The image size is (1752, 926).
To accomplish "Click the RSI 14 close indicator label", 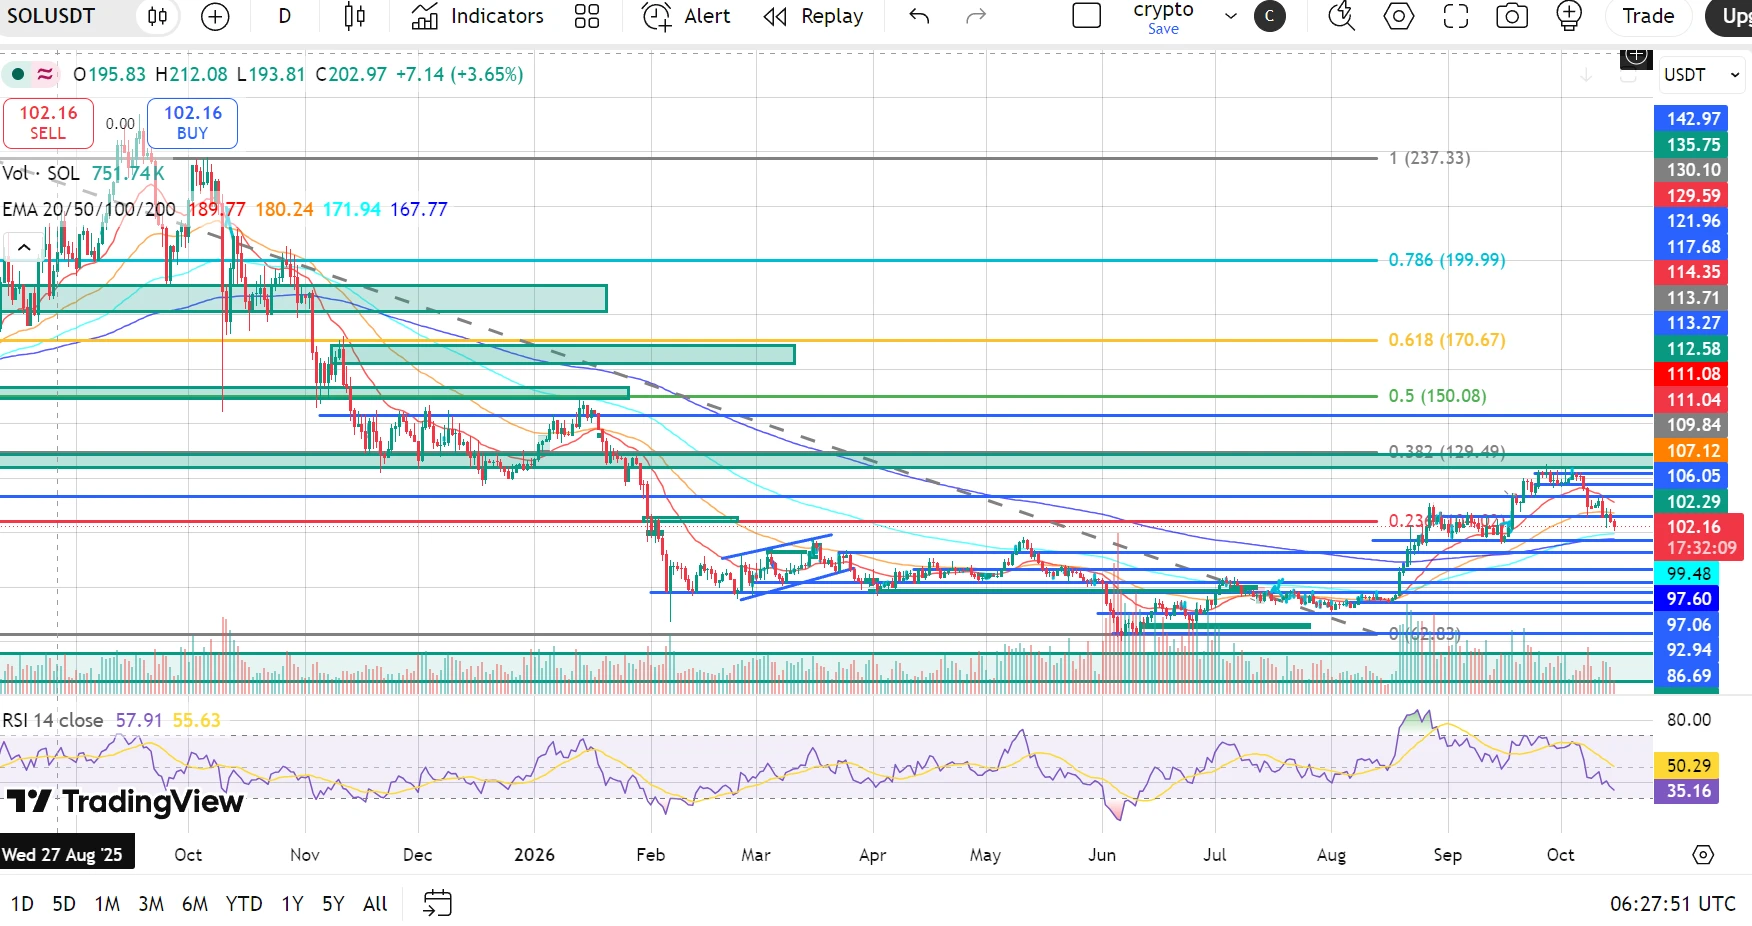I will click(x=52, y=720).
